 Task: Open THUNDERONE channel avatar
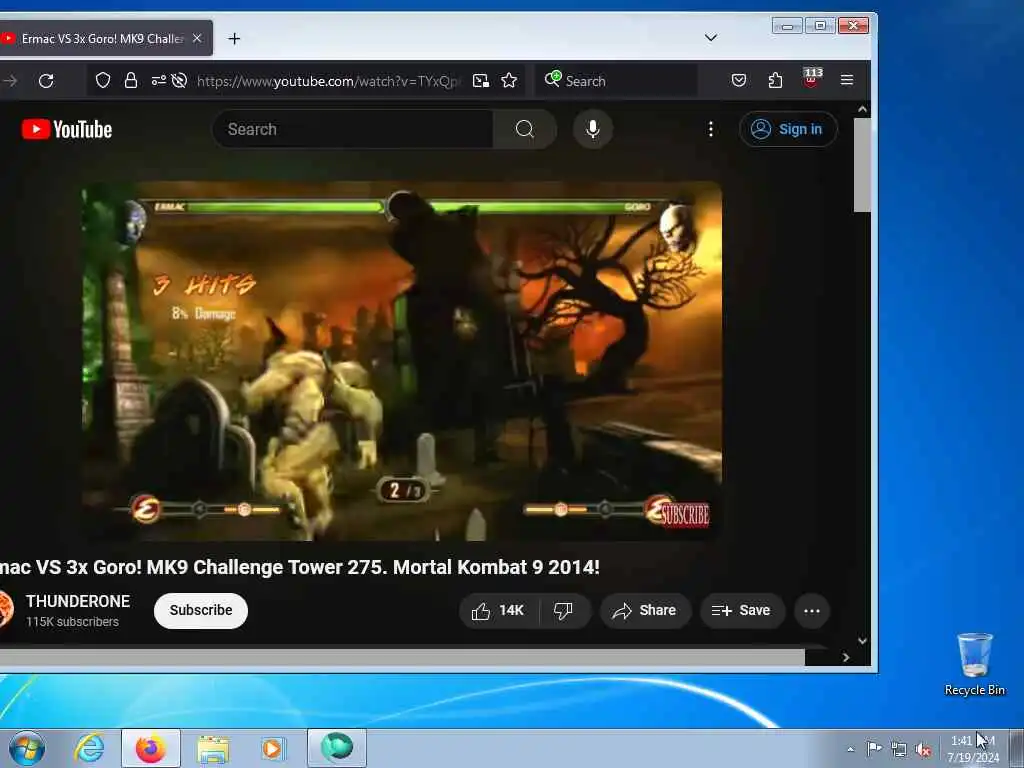coord(5,609)
